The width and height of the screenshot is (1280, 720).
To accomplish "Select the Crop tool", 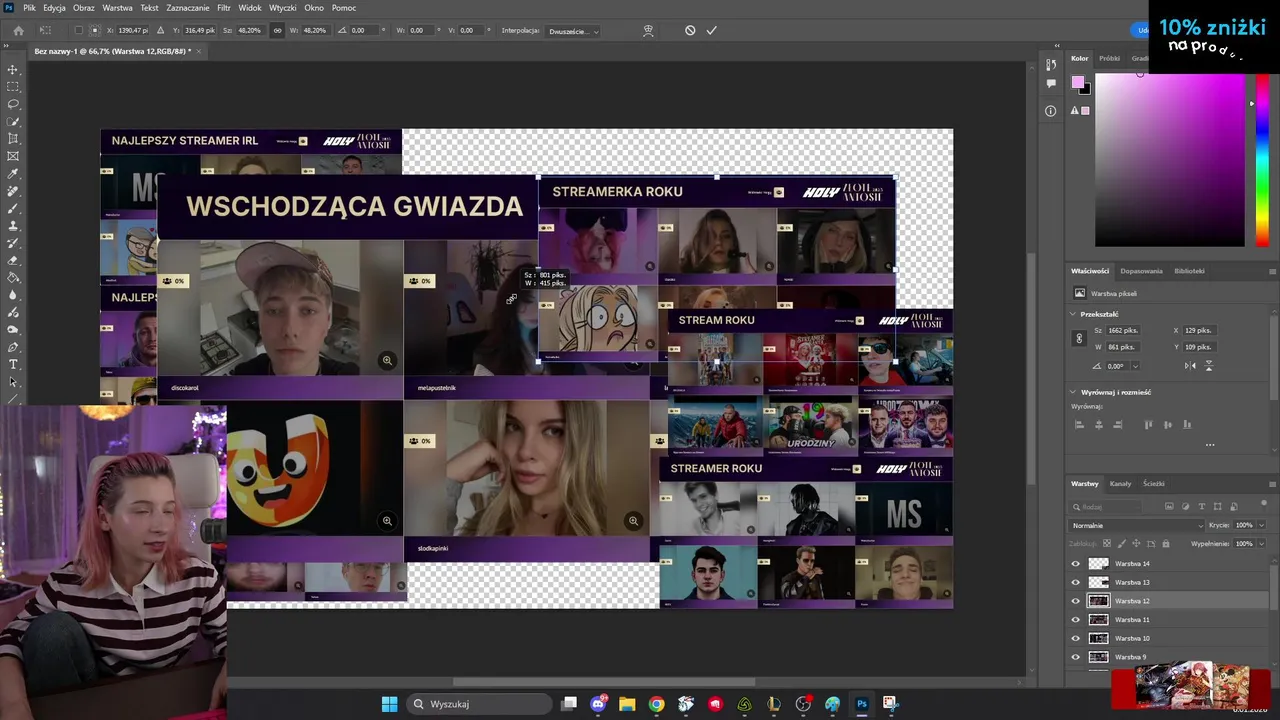I will [13, 139].
